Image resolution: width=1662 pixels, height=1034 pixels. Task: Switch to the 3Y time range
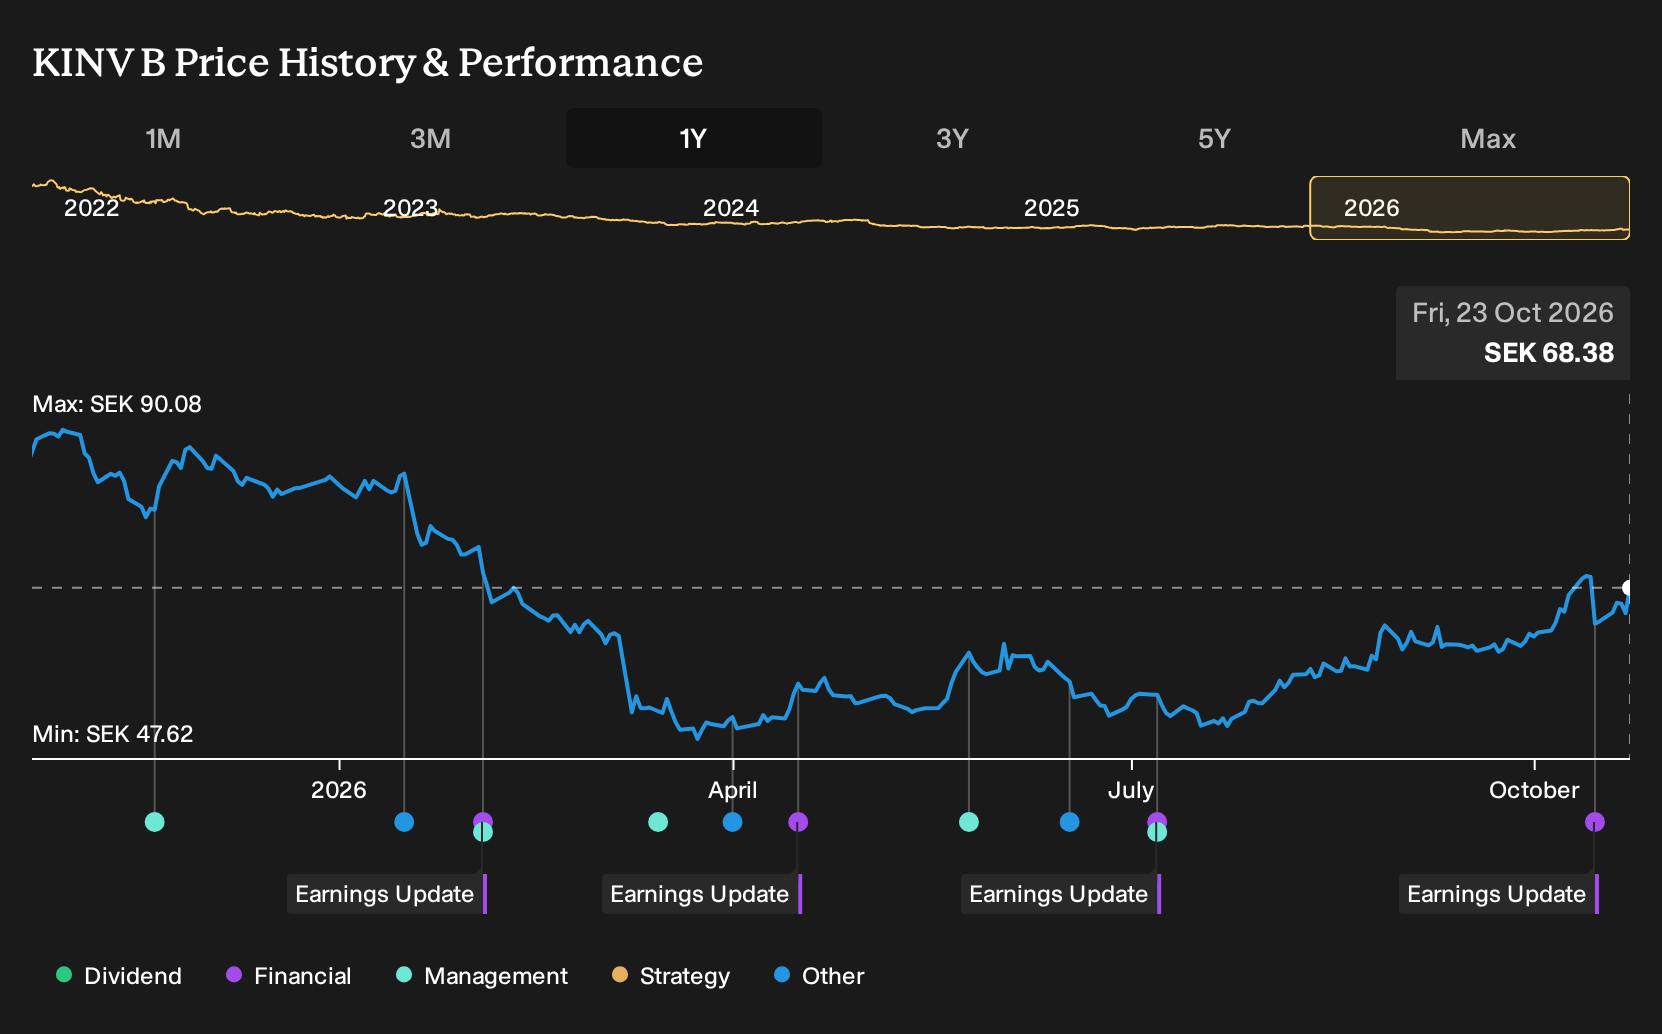[952, 138]
